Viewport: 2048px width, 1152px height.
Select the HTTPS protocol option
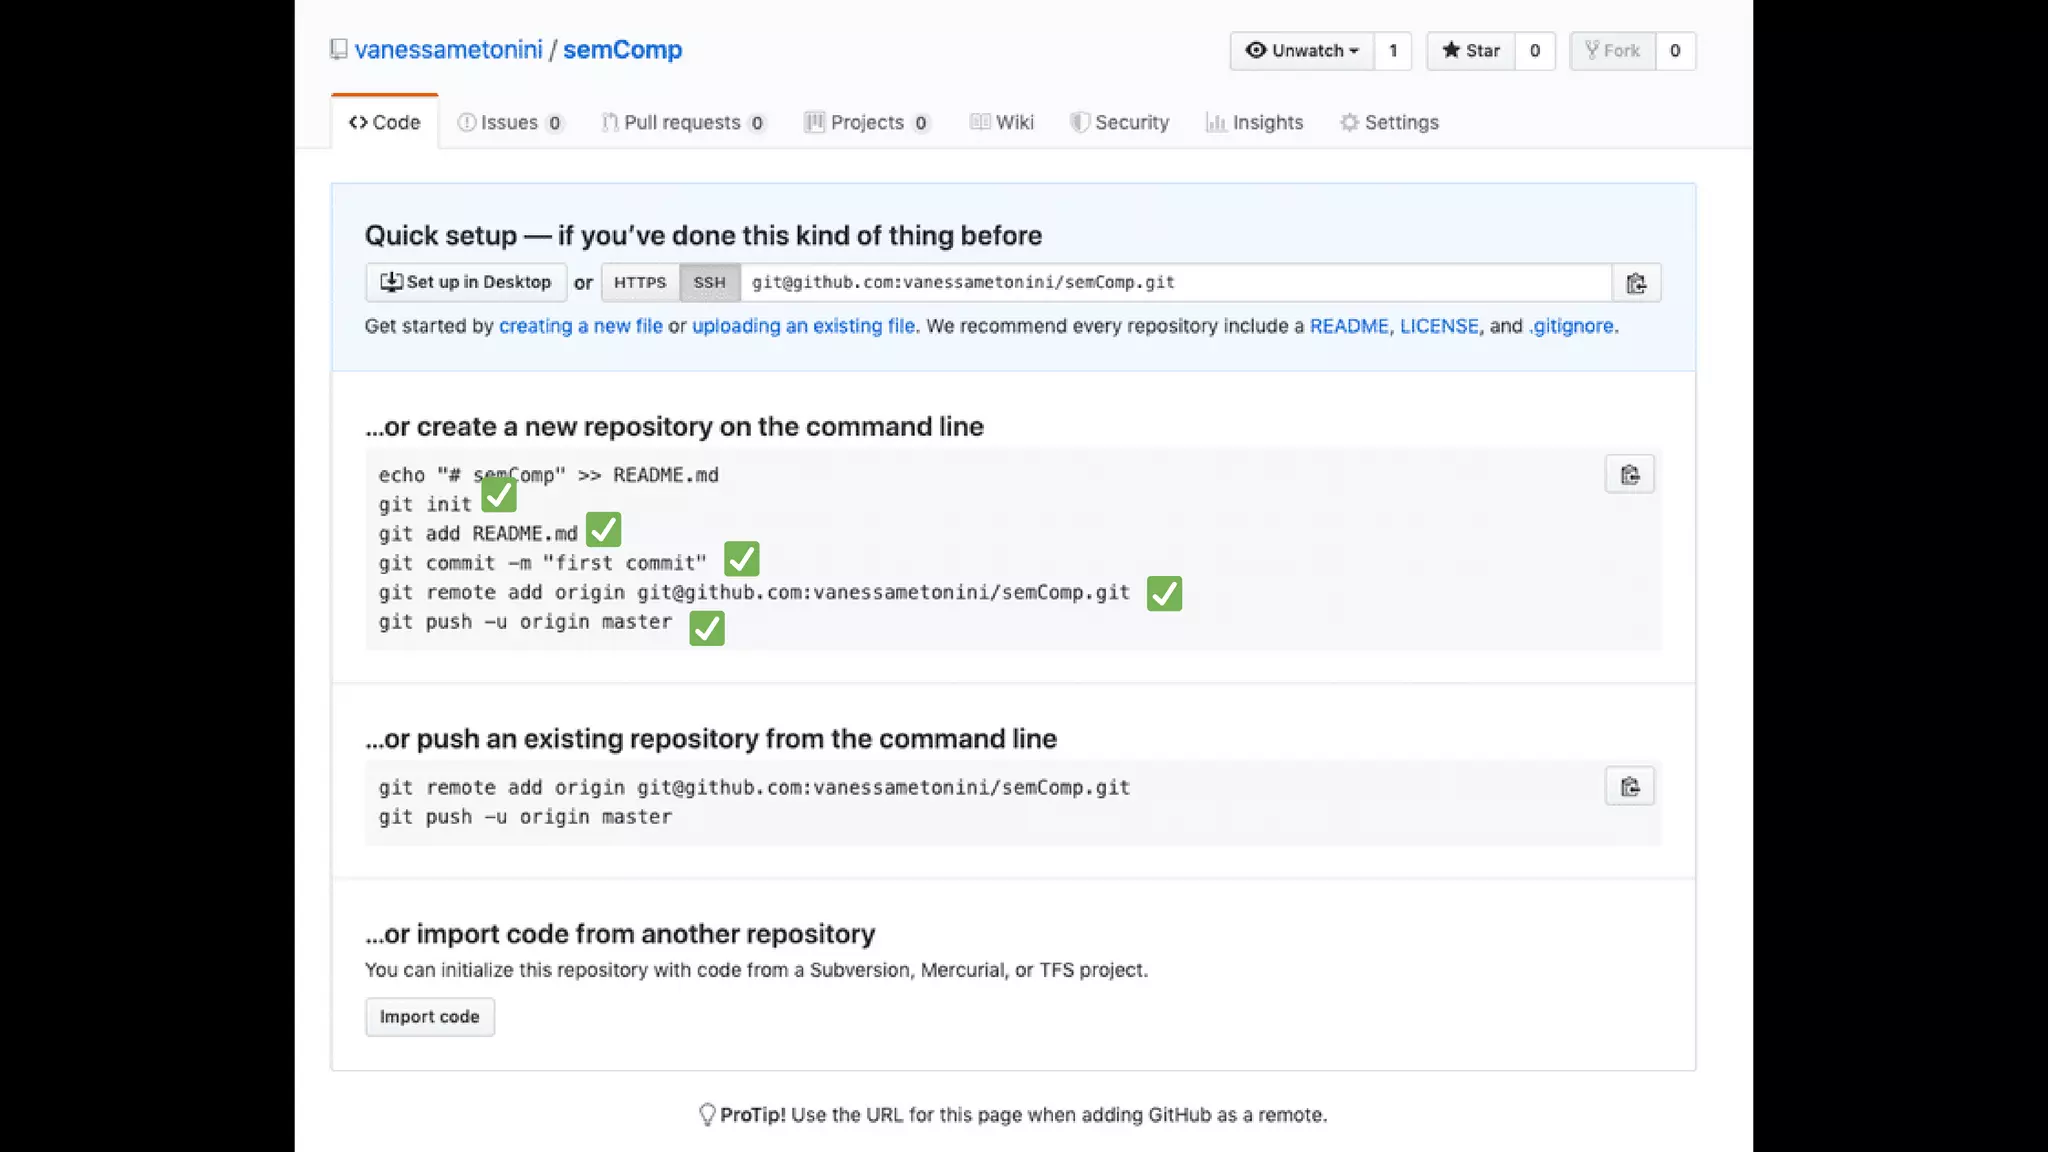[x=640, y=283]
